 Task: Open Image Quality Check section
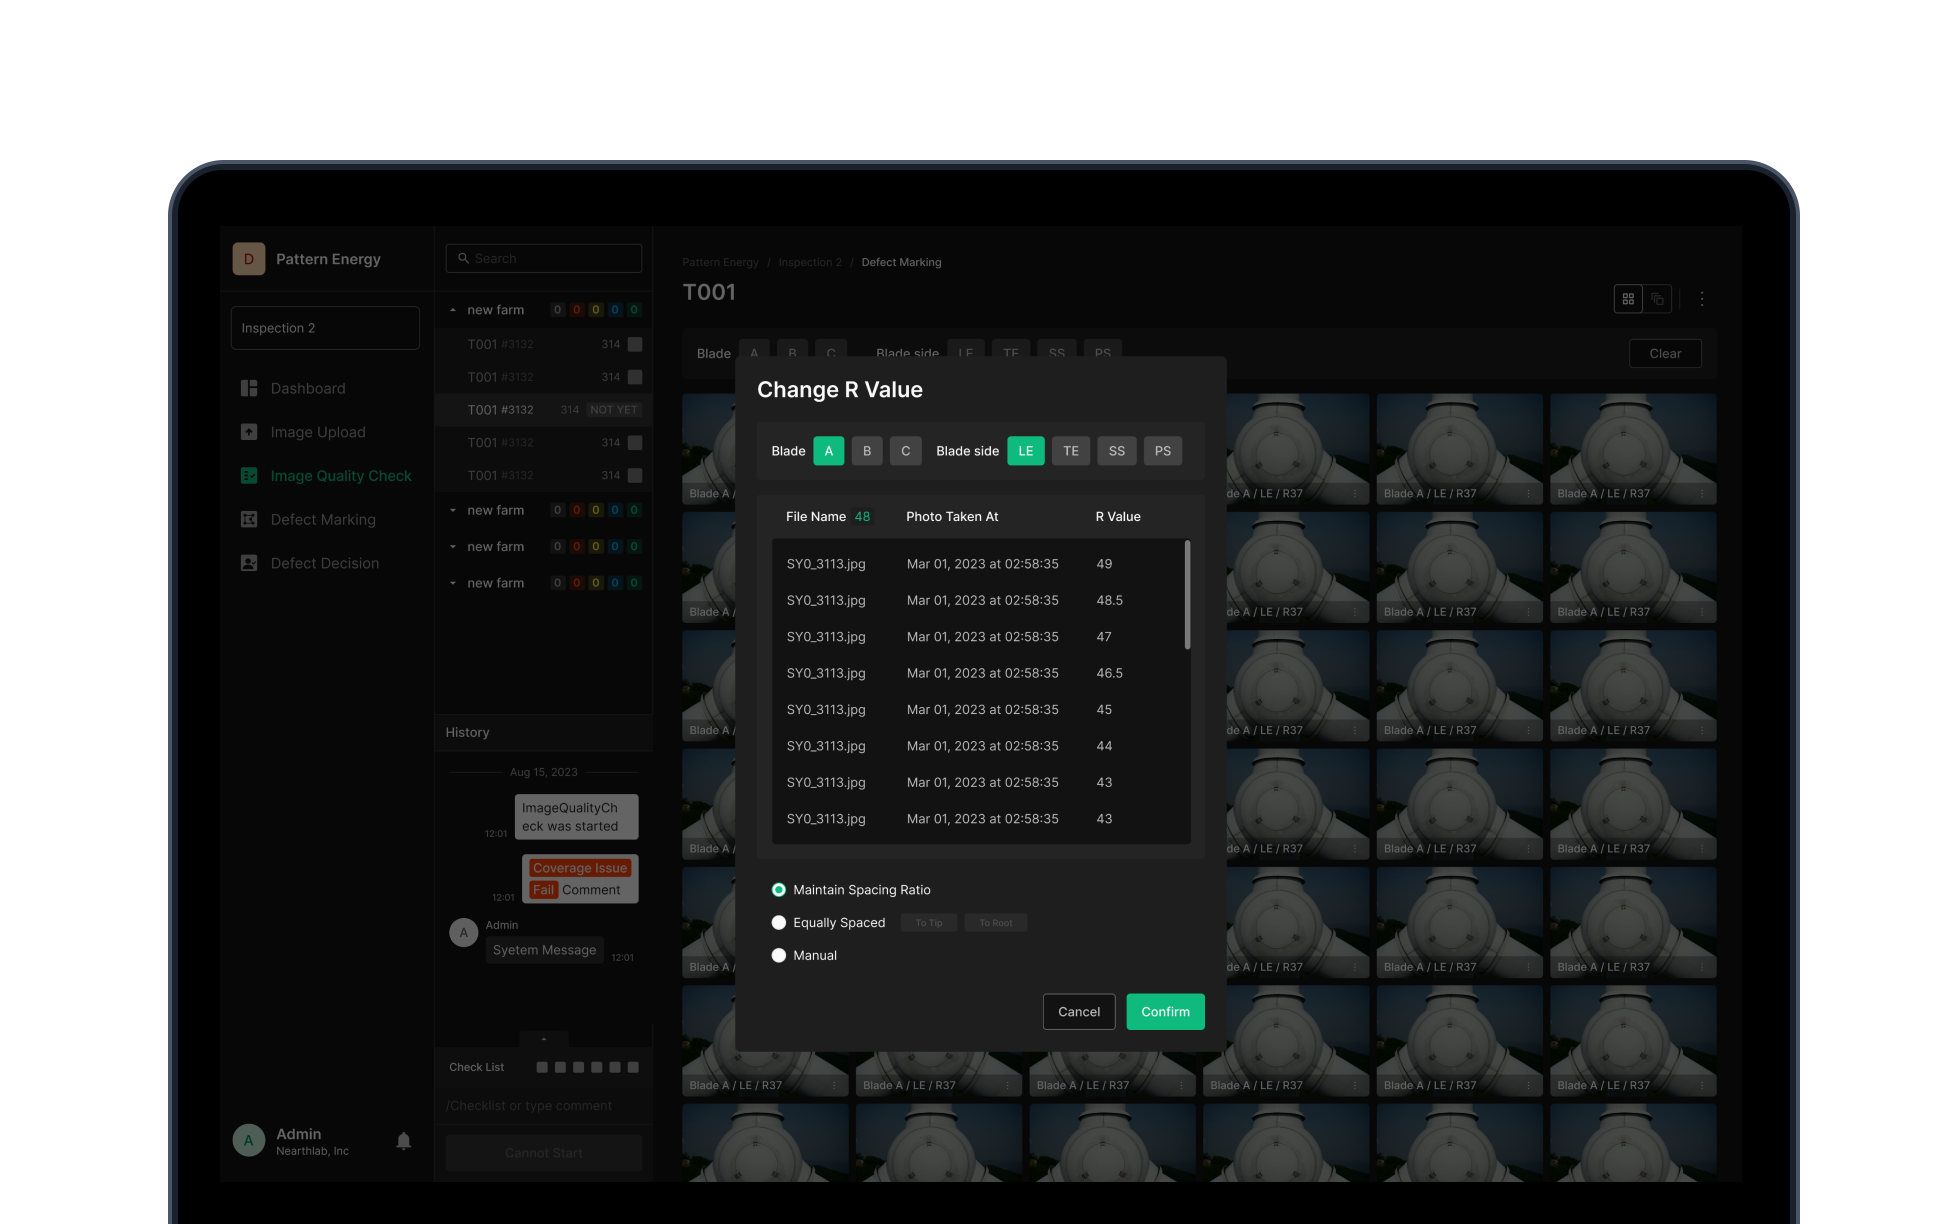340,476
